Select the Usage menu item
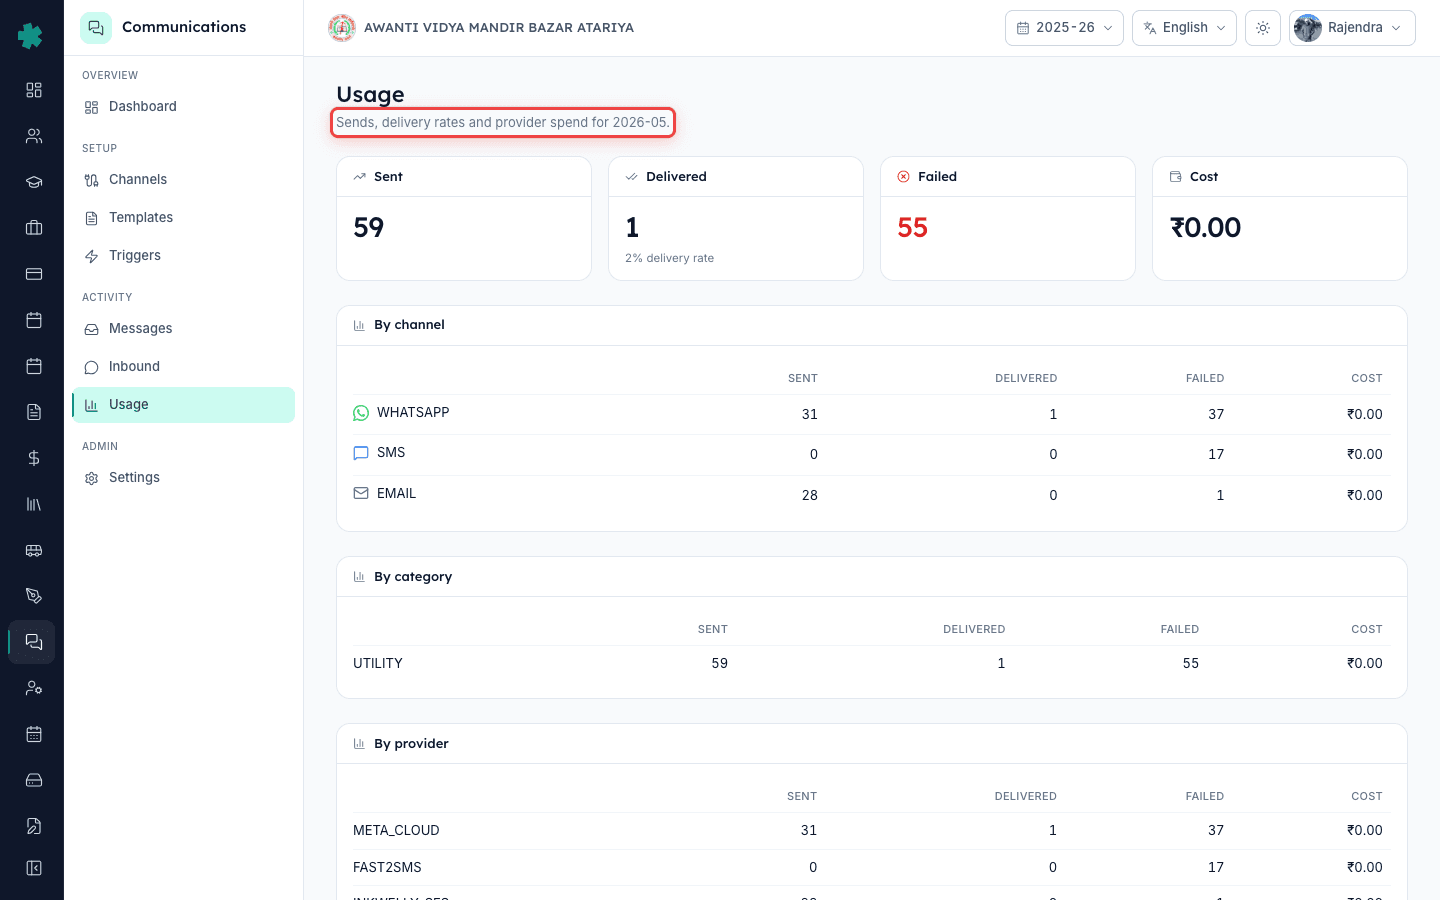The width and height of the screenshot is (1440, 900). point(183,405)
